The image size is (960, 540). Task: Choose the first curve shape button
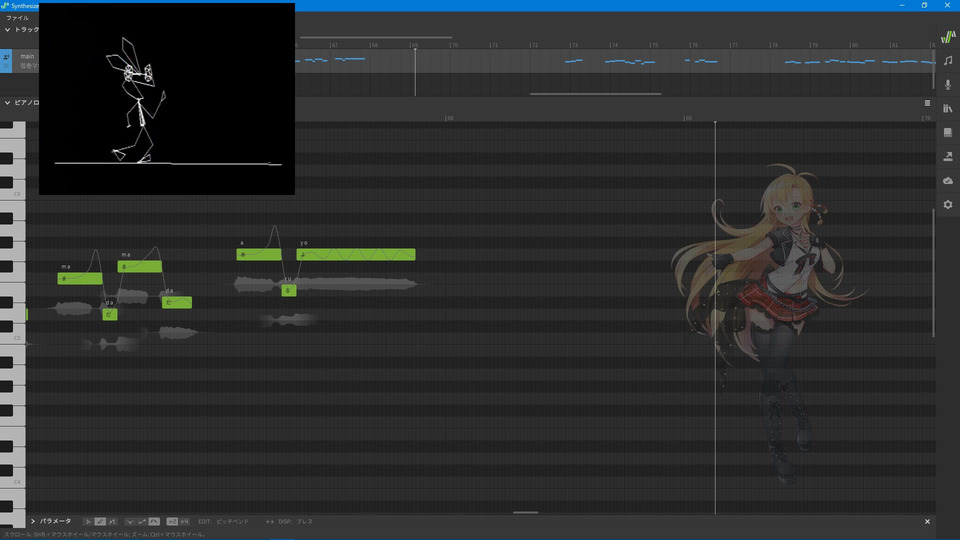[130, 522]
